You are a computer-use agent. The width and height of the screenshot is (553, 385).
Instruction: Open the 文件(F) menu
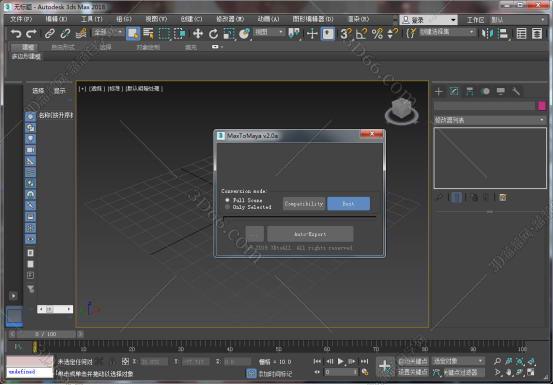[21, 19]
